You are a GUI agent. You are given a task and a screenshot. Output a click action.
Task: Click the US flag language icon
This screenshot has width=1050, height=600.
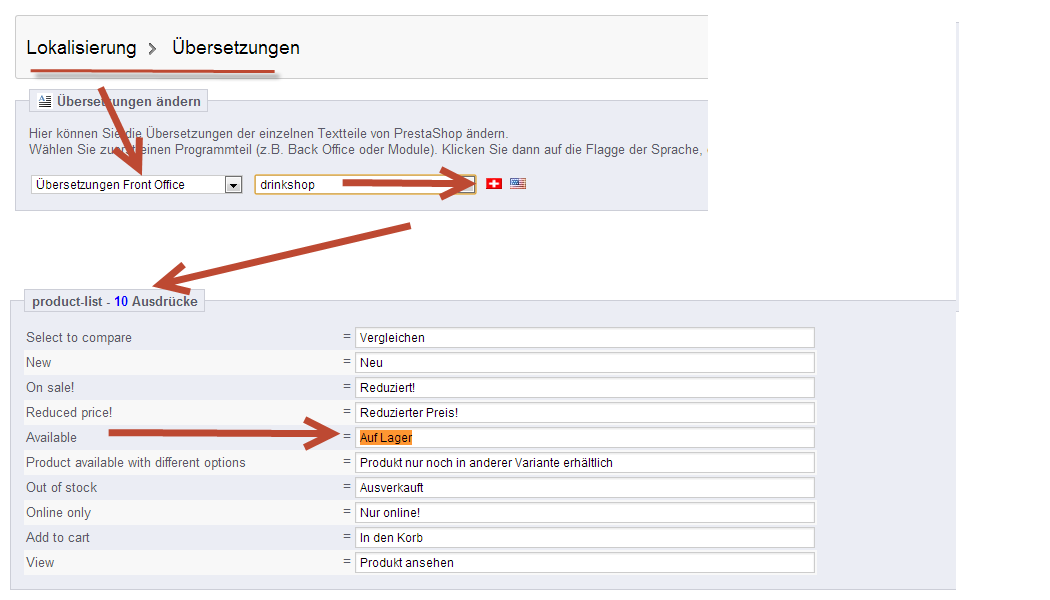pyautogui.click(x=517, y=184)
